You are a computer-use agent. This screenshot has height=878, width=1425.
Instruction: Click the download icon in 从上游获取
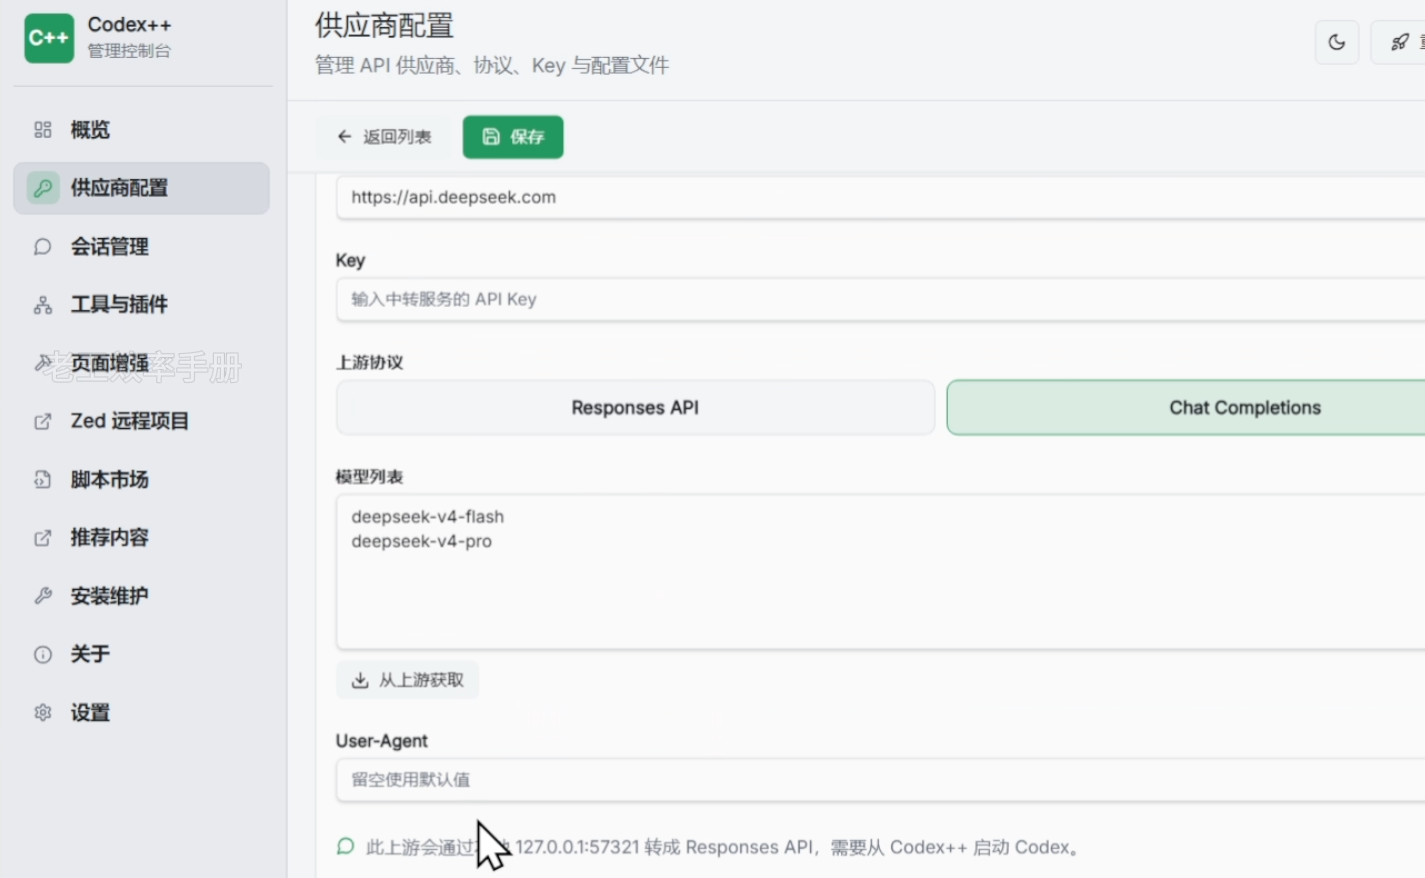360,680
